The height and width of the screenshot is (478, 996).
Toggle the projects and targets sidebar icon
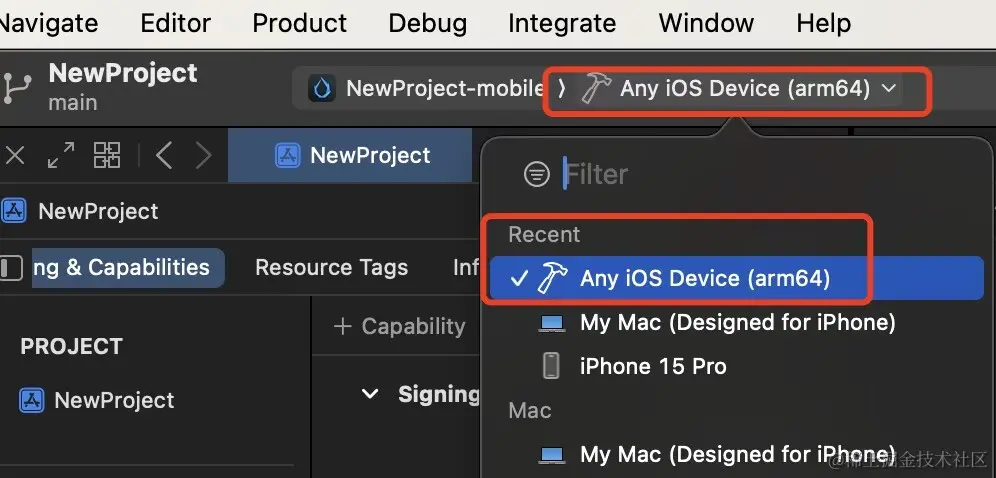pyautogui.click(x=11, y=267)
